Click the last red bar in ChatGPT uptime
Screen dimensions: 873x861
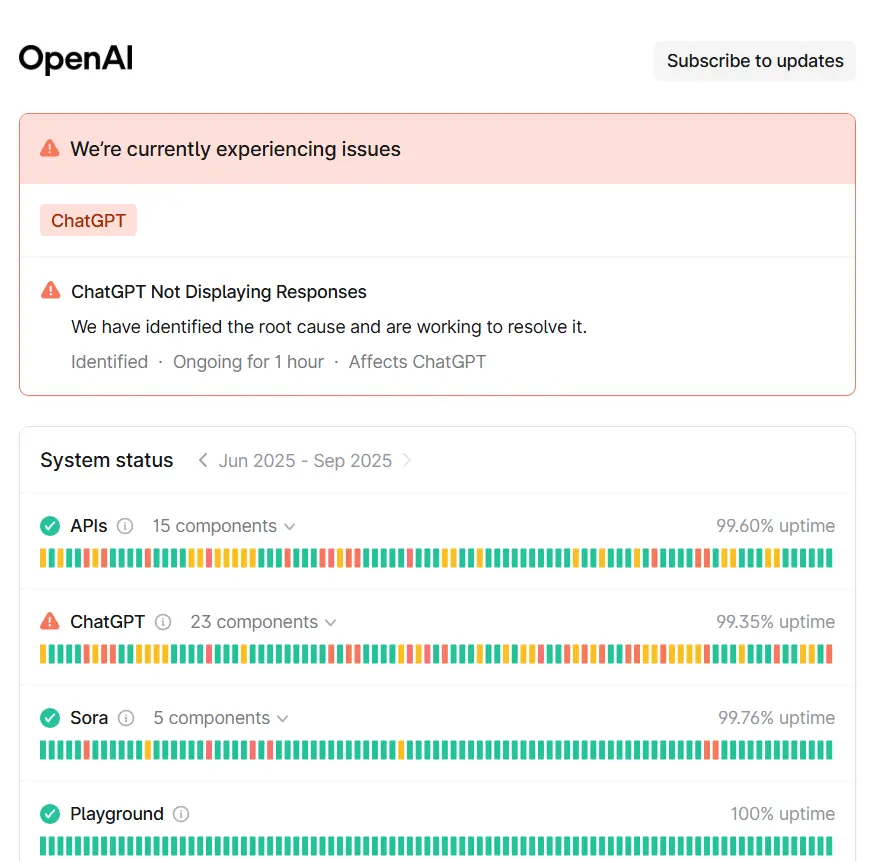point(829,654)
